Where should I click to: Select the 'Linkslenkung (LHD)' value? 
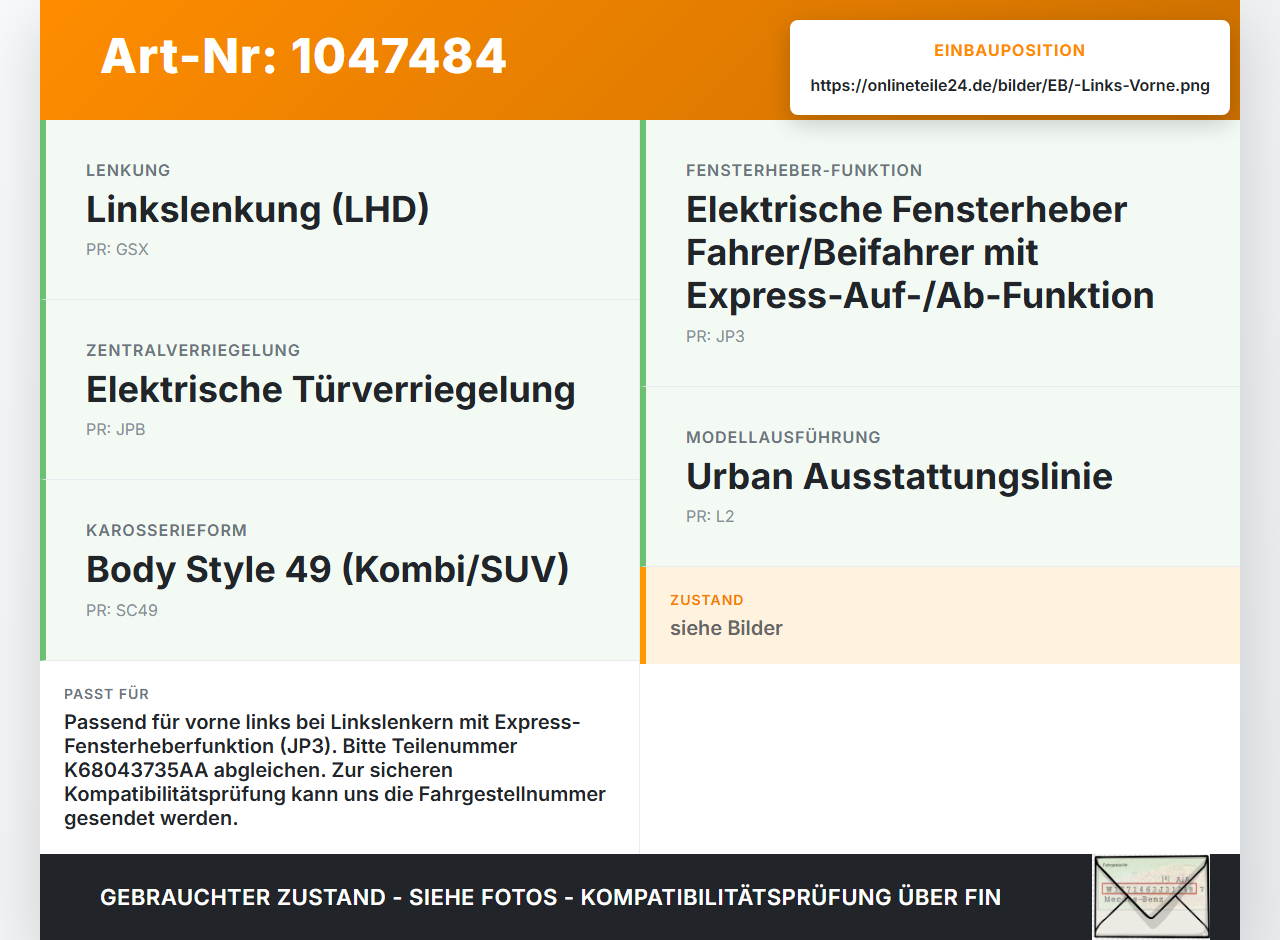(x=257, y=210)
